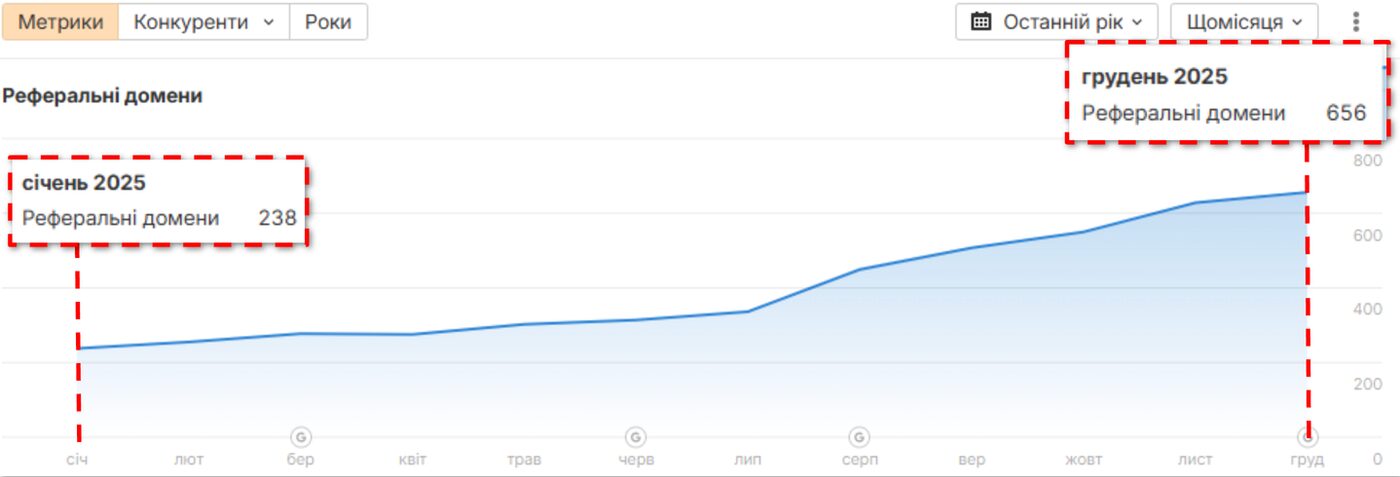Image resolution: width=1400 pixels, height=477 pixels.
Task: Expand the Конкуренти dropdown
Action: (x=204, y=21)
